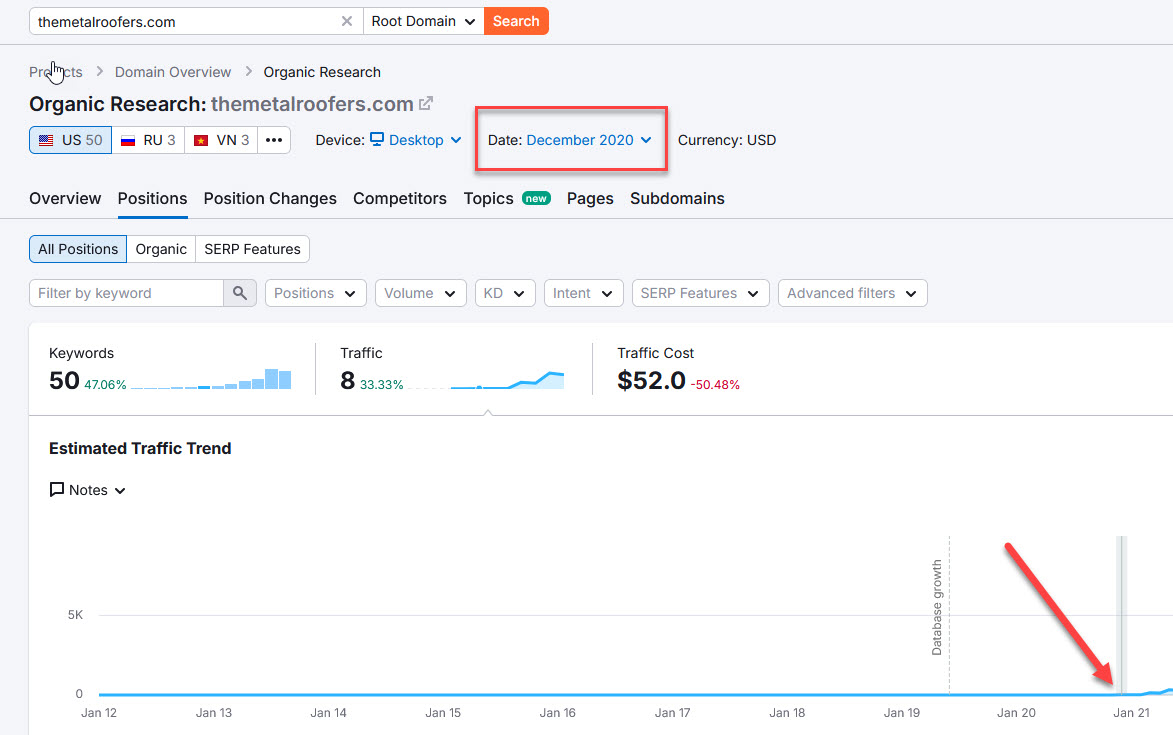The width and height of the screenshot is (1173, 735).
Task: Open Date December 2020 dropdown
Action: click(x=589, y=140)
